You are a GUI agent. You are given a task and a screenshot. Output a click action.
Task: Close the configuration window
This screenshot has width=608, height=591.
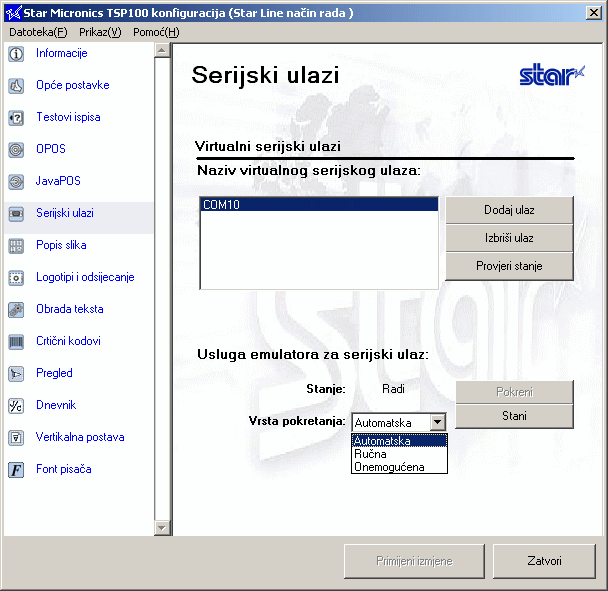(593, 13)
